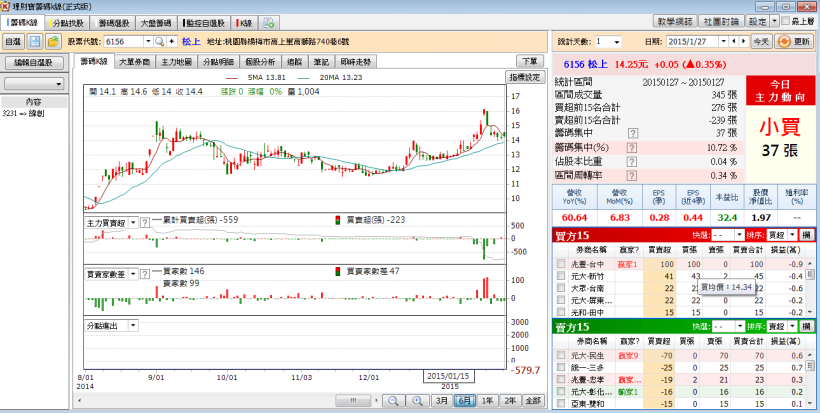This screenshot has width=820, height=413.
Task: Switch to the 監控自選股 top tab
Action: (x=204, y=23)
